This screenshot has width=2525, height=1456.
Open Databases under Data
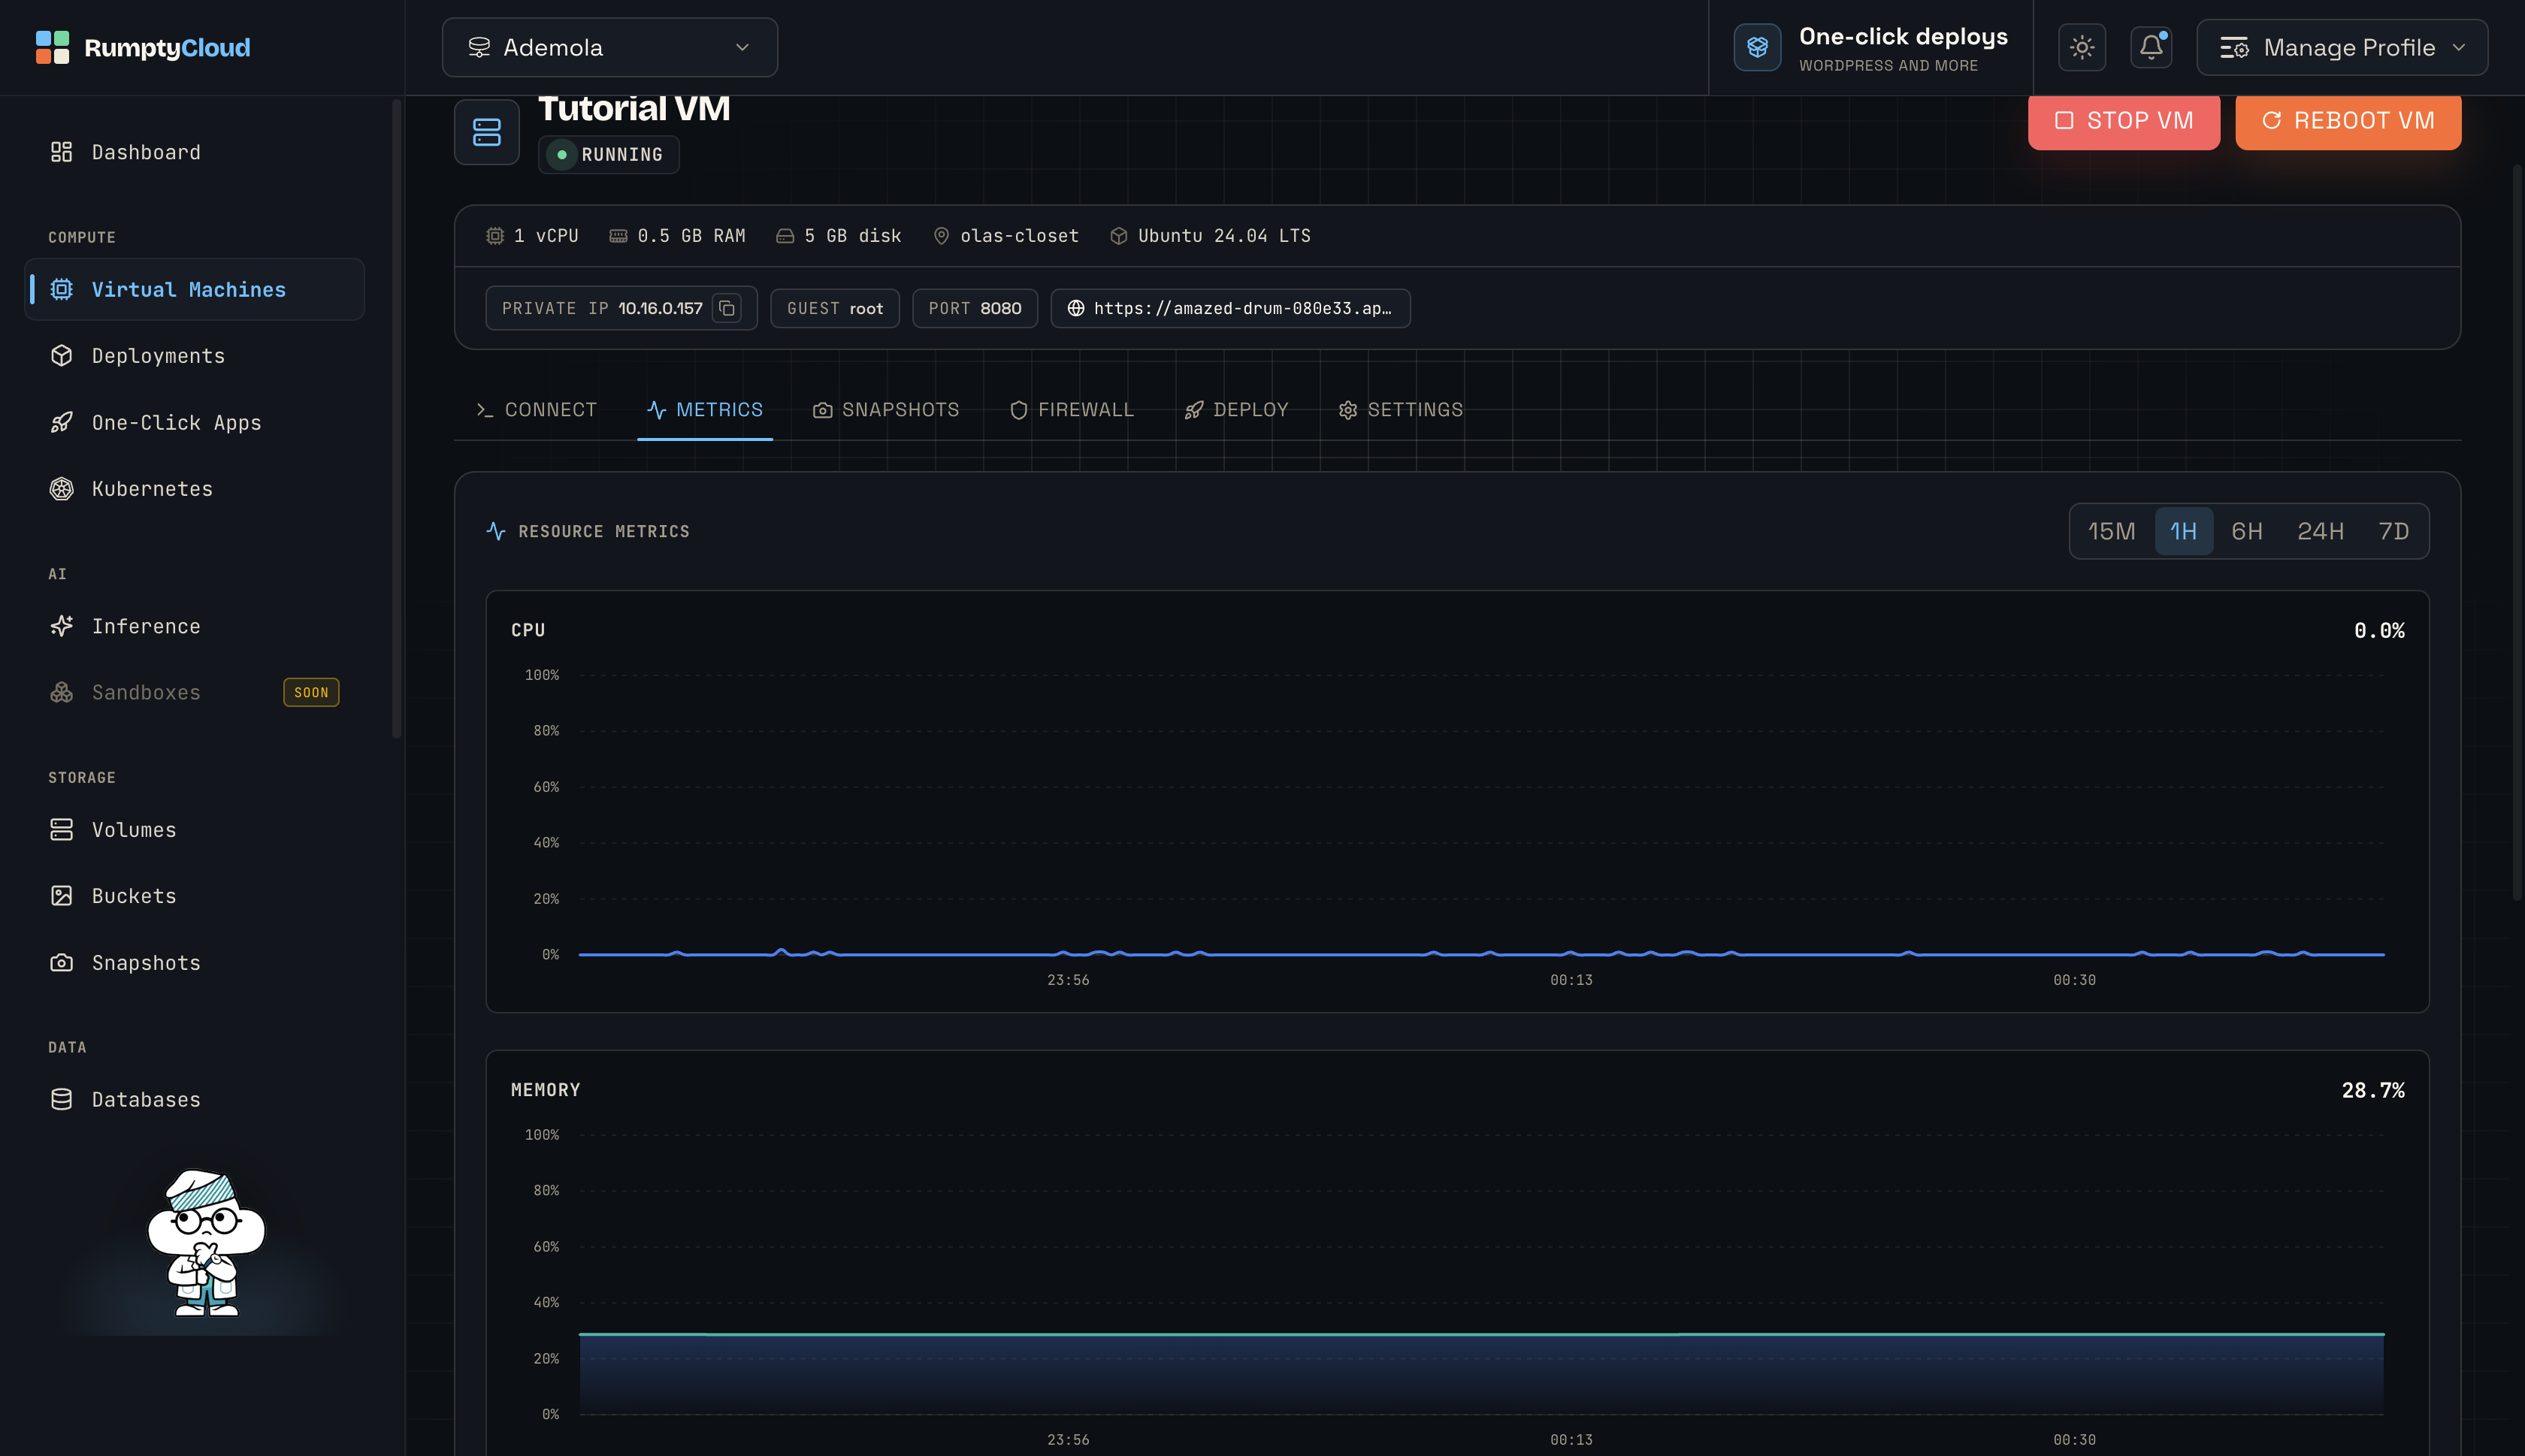pyautogui.click(x=194, y=1100)
